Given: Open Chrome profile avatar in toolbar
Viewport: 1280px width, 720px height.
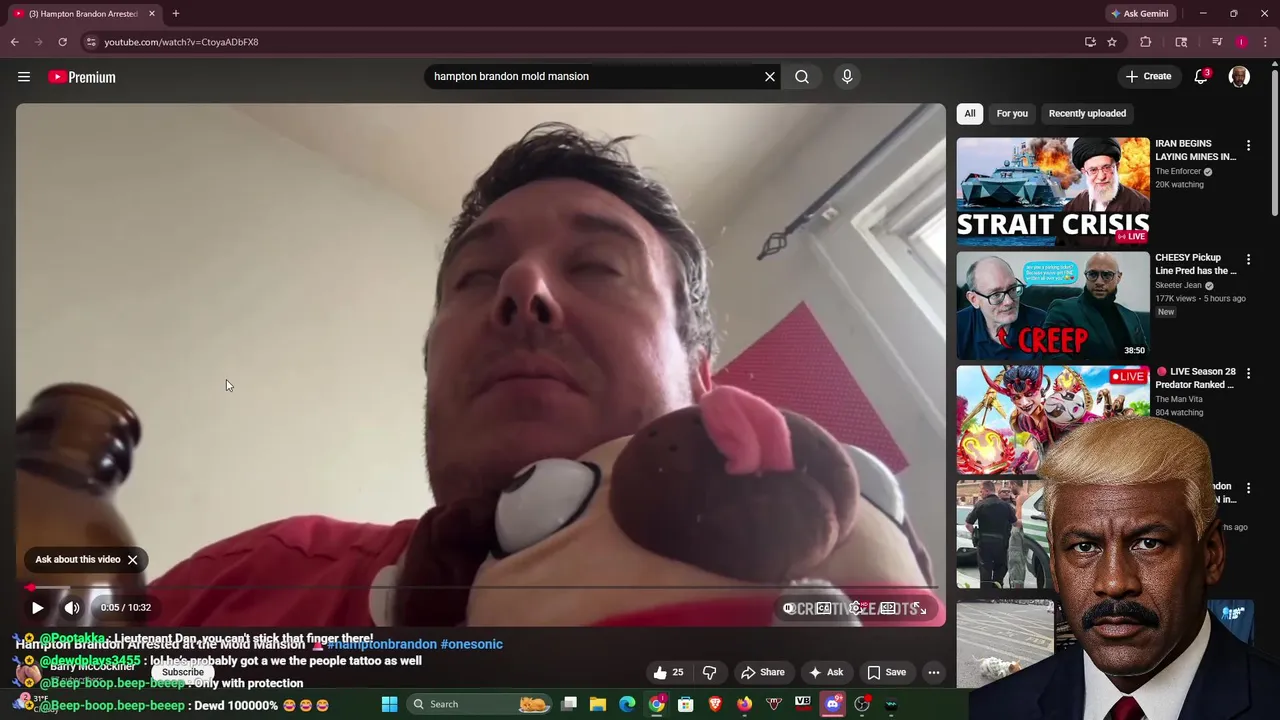Looking at the screenshot, I should pyautogui.click(x=1241, y=42).
